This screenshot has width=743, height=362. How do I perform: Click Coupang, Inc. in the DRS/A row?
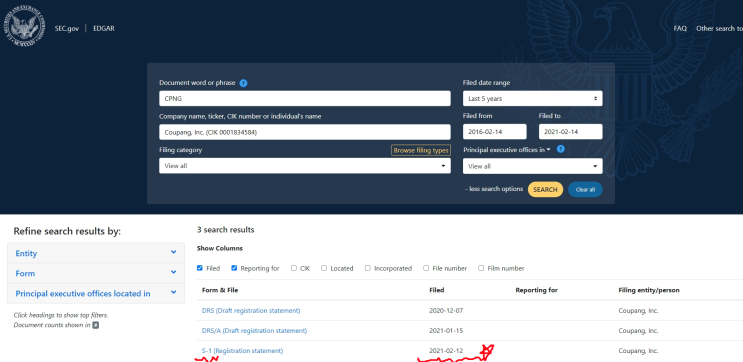coord(638,331)
